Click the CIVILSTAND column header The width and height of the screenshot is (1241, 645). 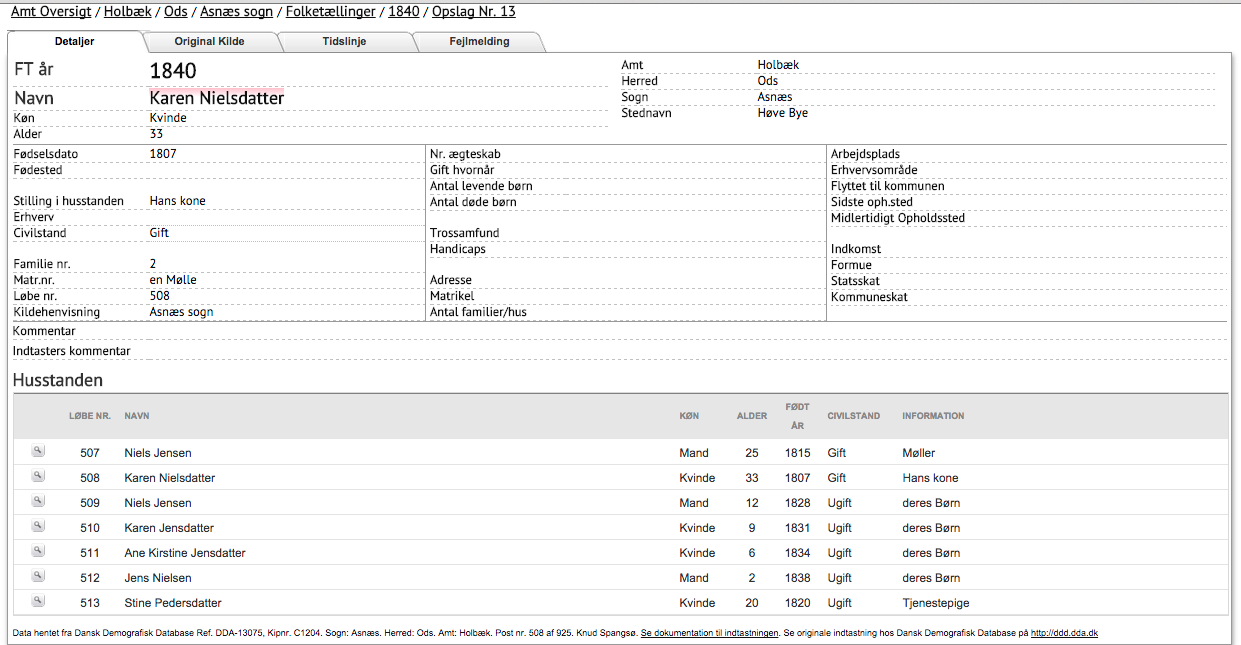[854, 416]
